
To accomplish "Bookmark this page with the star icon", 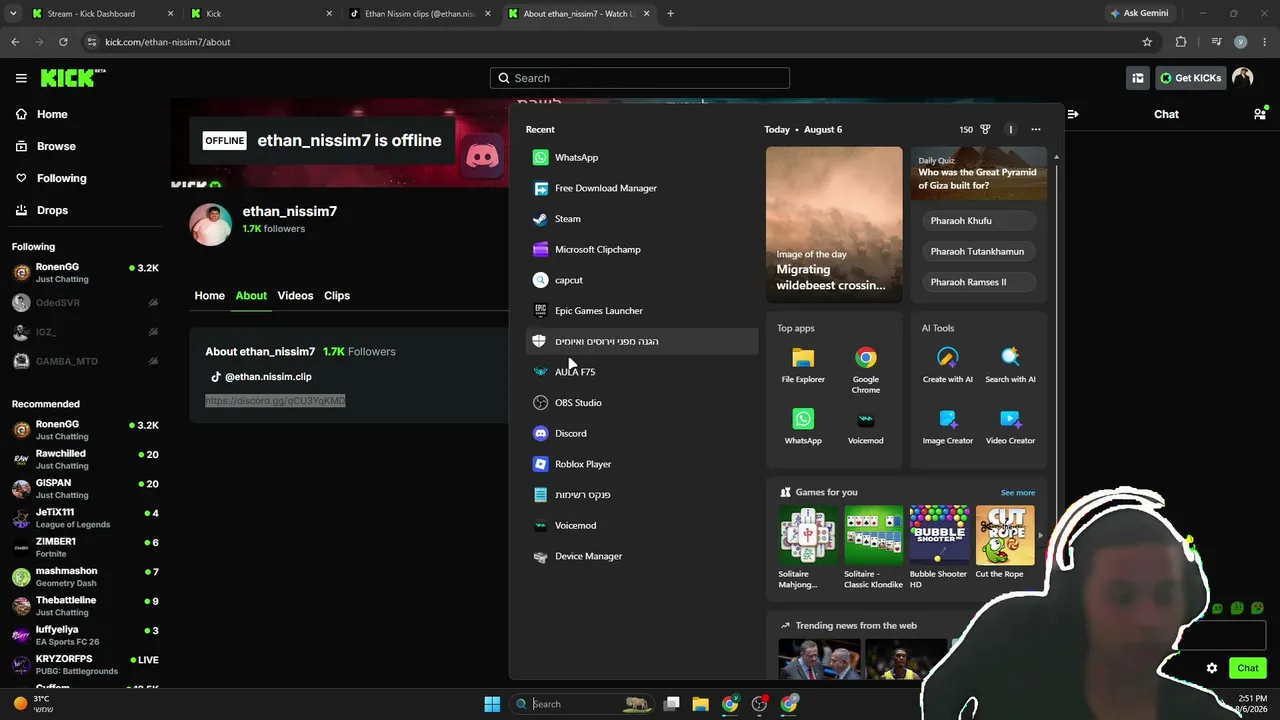I will click(1147, 42).
